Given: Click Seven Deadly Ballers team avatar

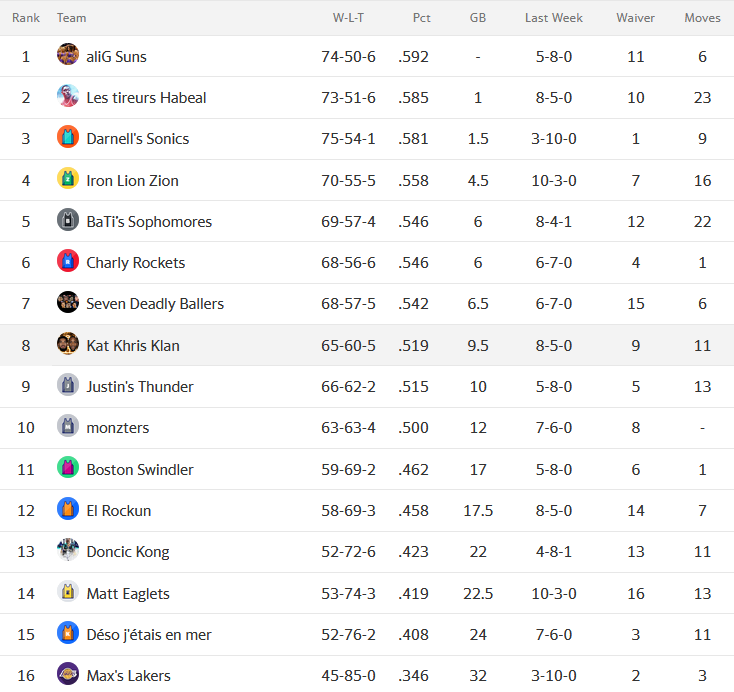Looking at the screenshot, I should (68, 302).
